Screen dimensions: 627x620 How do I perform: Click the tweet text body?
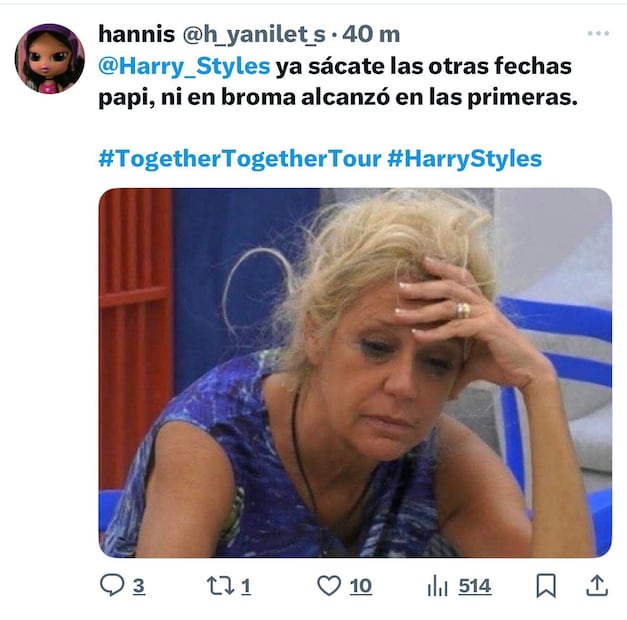coord(338,82)
